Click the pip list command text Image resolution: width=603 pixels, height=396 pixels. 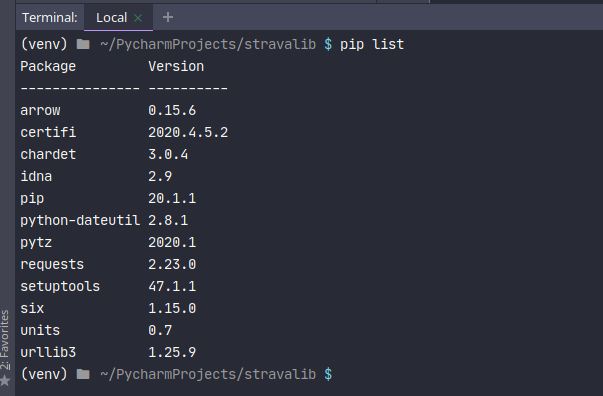click(372, 45)
